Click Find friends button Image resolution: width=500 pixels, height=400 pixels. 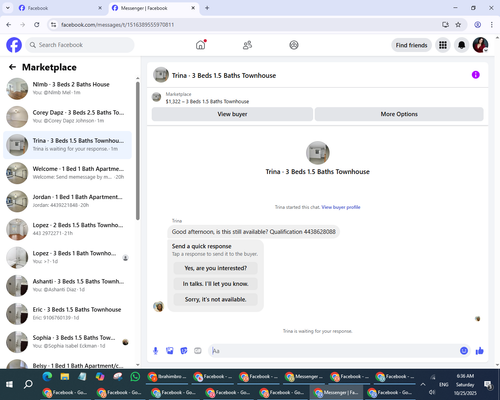411,45
